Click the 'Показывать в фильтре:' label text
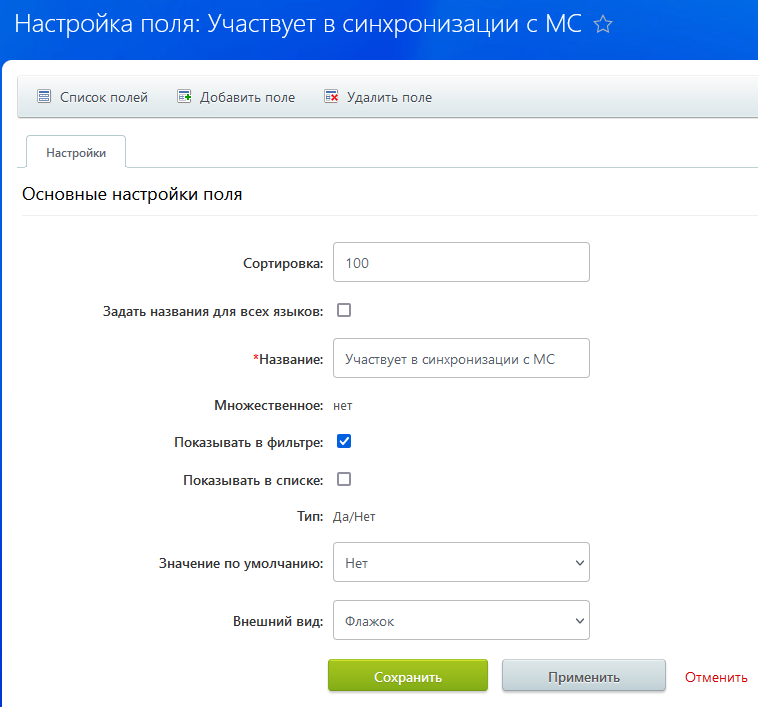 [248, 442]
